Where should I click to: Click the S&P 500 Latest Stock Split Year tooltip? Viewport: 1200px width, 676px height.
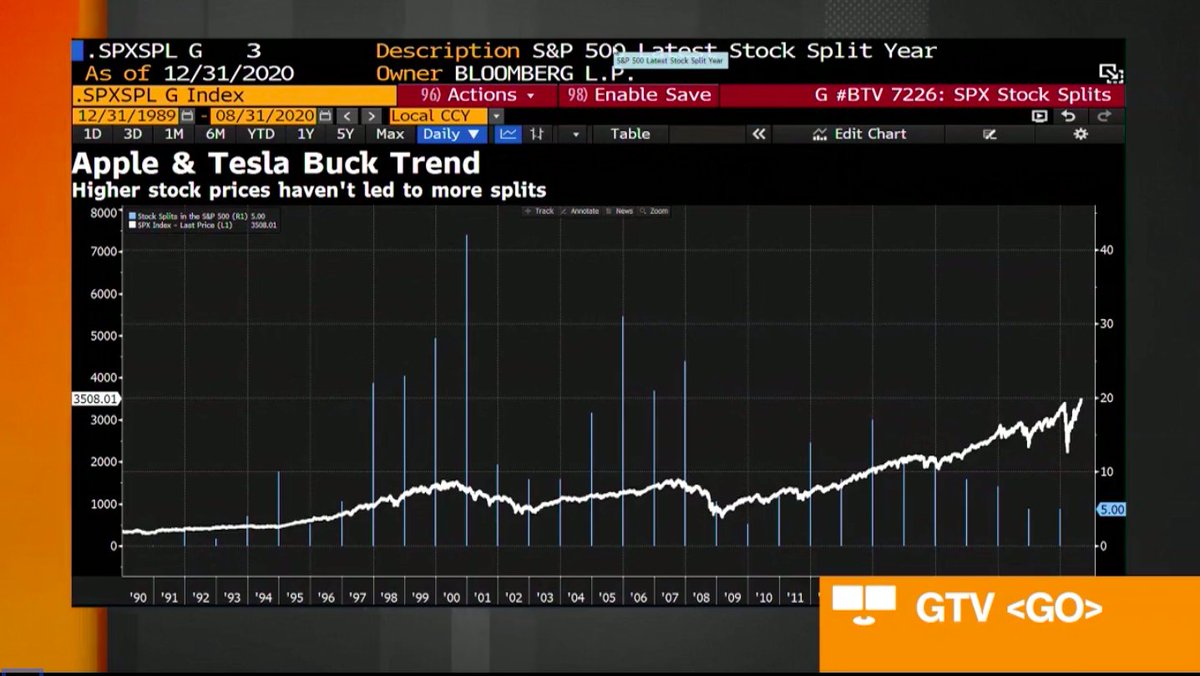(669, 61)
